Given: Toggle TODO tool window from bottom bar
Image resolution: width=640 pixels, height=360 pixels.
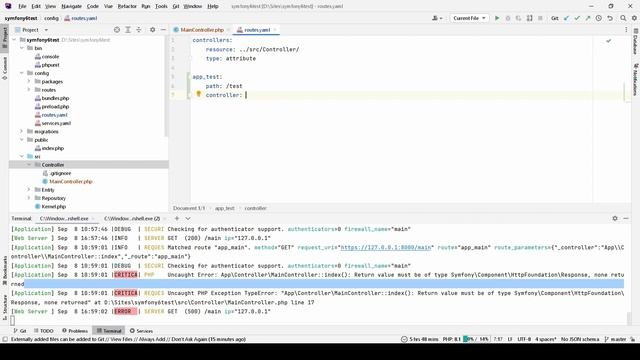Looking at the screenshot, I should (x=44, y=331).
